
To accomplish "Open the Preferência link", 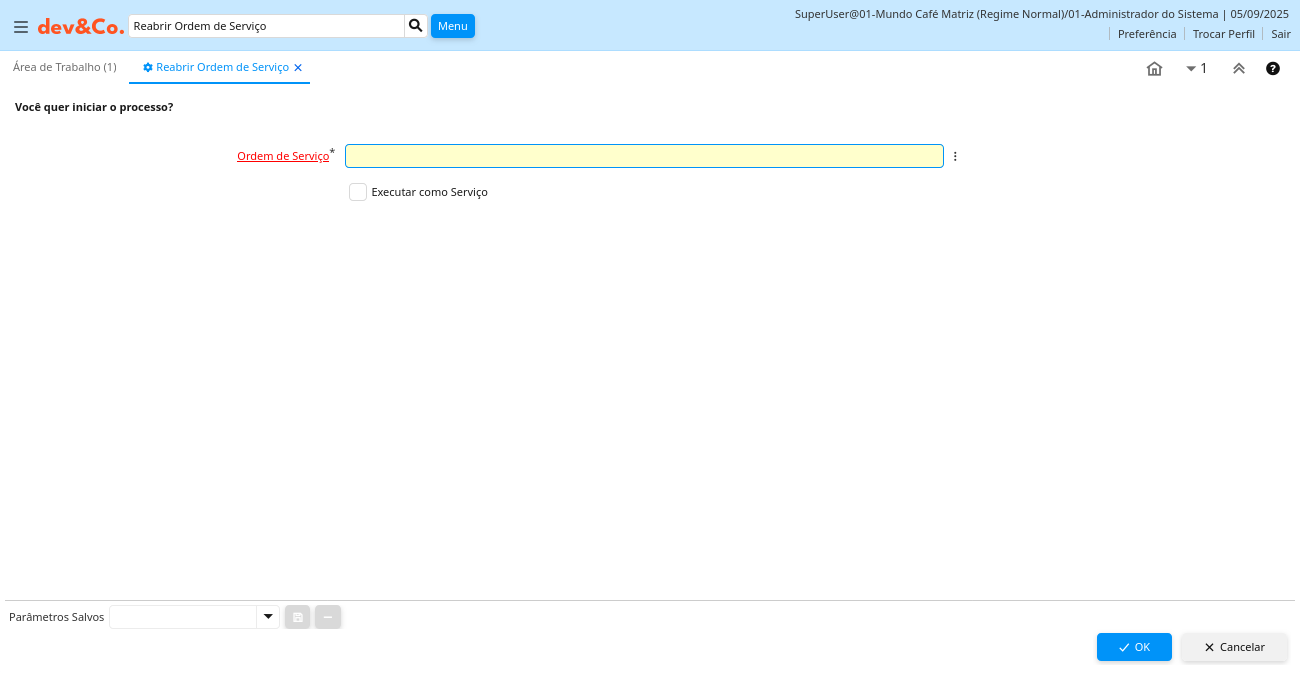I will coord(1146,34).
